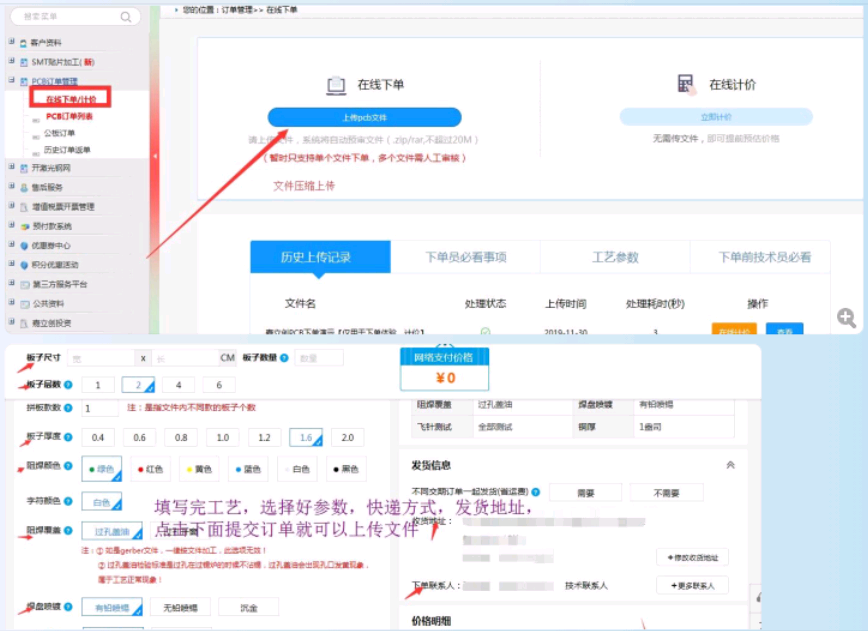Switch to the 工艺参数 tab

614,257
